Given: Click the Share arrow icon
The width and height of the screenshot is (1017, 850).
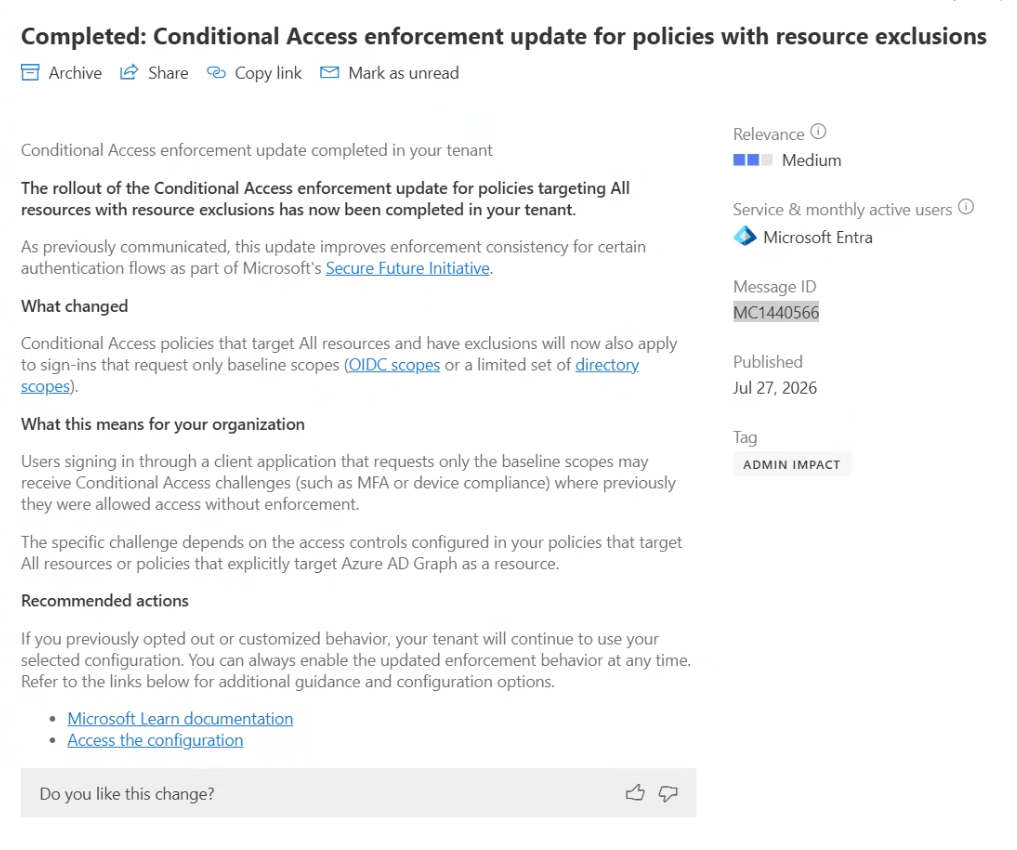Looking at the screenshot, I should pos(129,72).
